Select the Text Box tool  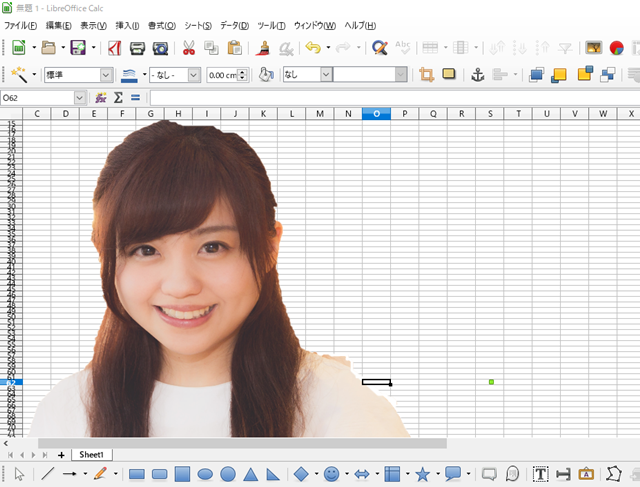(x=540, y=474)
